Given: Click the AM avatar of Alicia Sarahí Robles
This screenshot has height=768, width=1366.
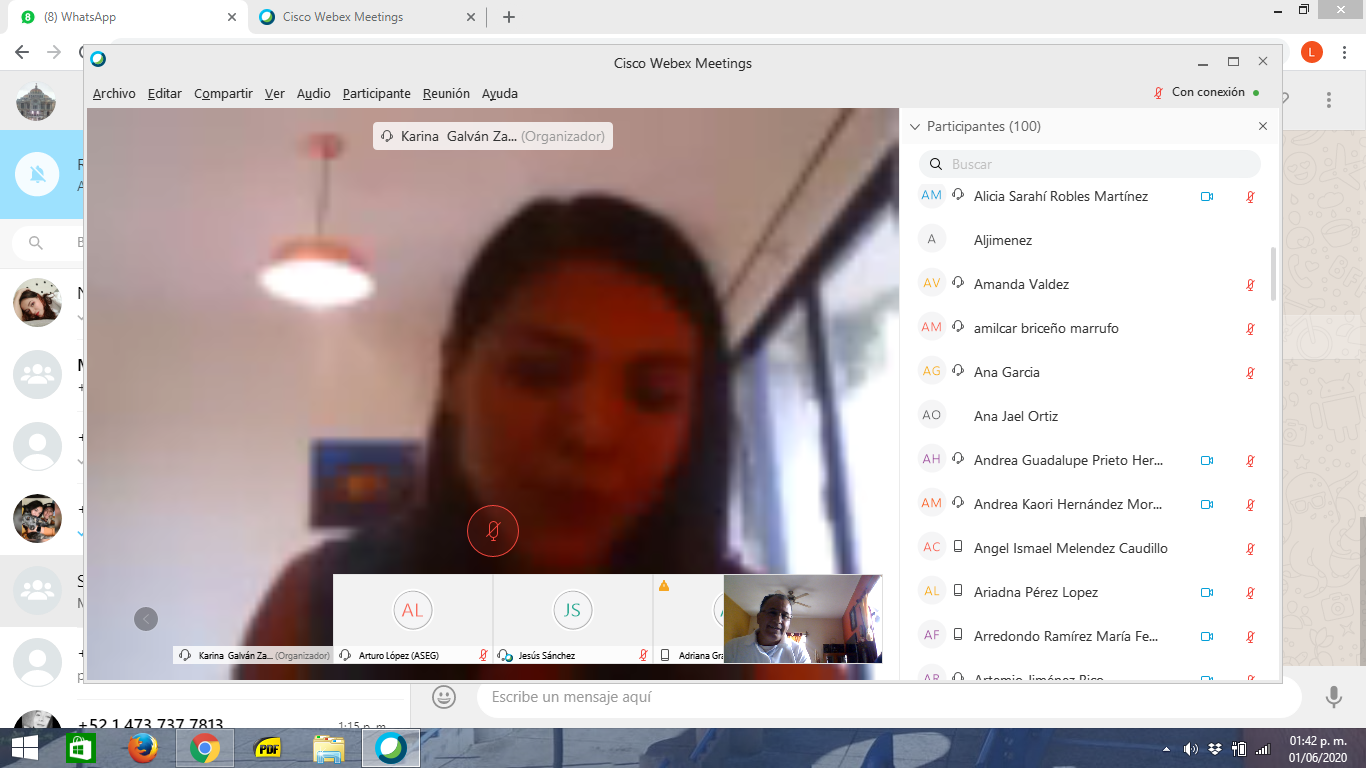Looking at the screenshot, I should pyautogui.click(x=932, y=195).
